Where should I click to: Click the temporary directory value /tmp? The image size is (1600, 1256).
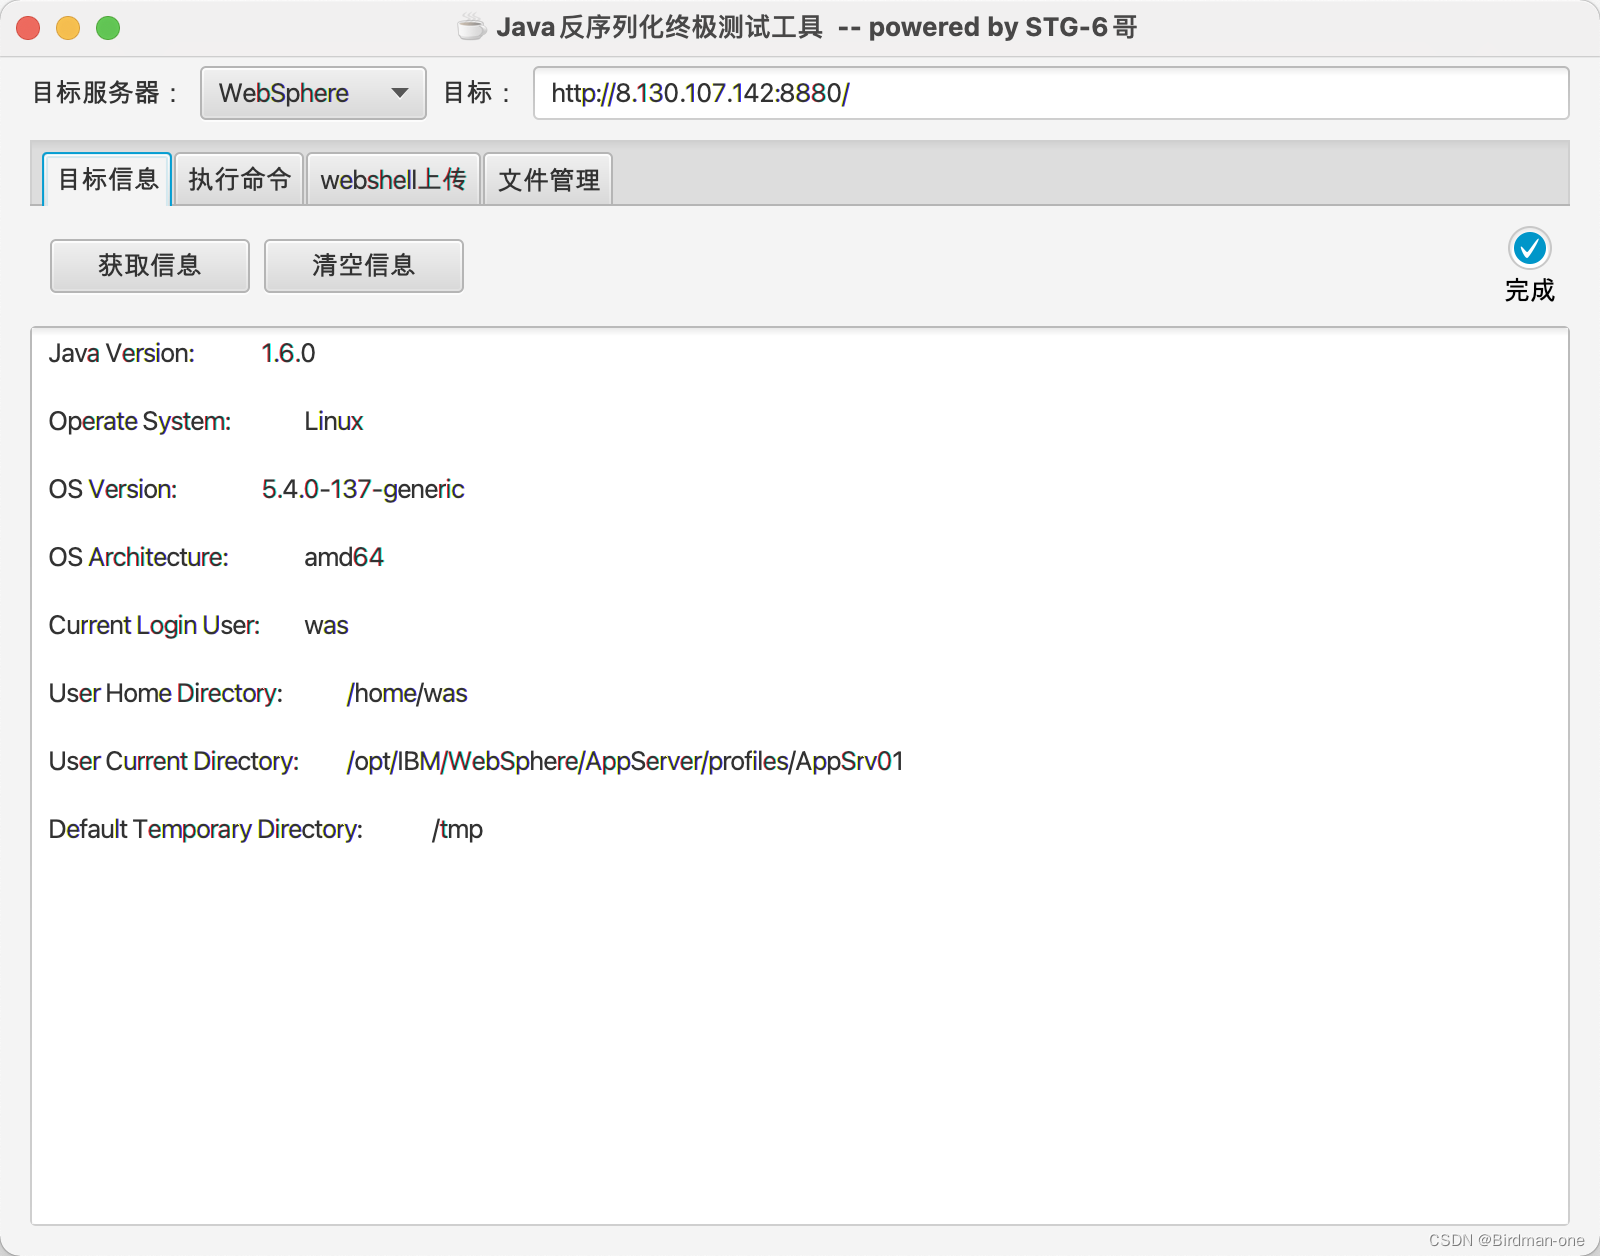[x=457, y=829]
